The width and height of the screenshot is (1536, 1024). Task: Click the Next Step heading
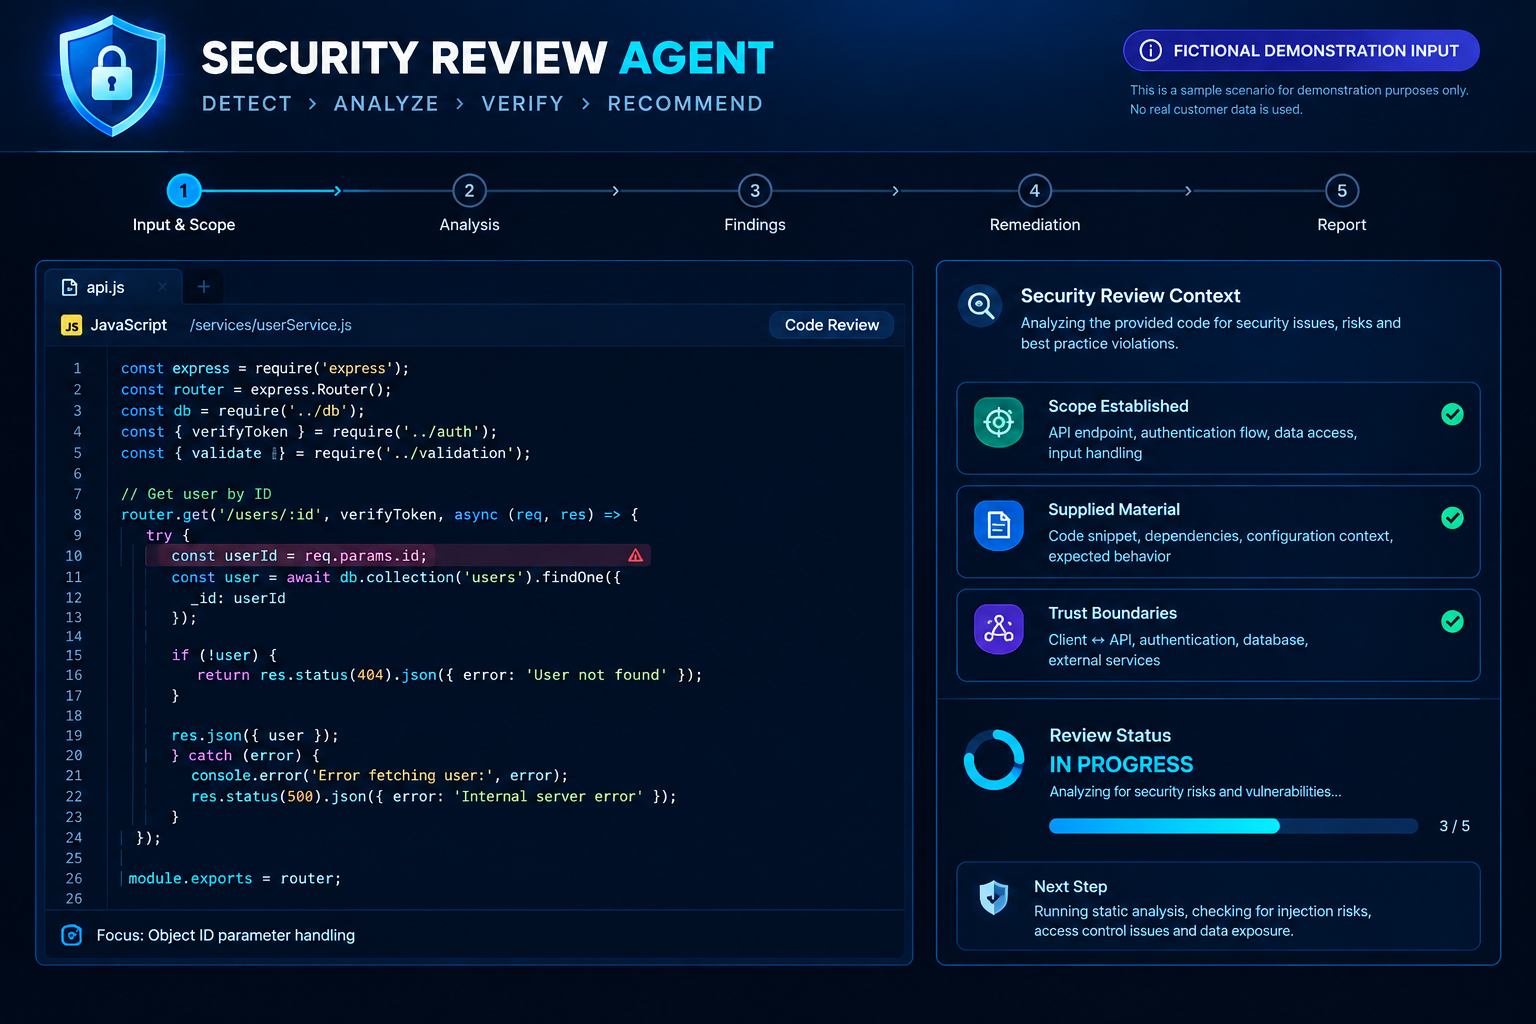tap(1070, 887)
